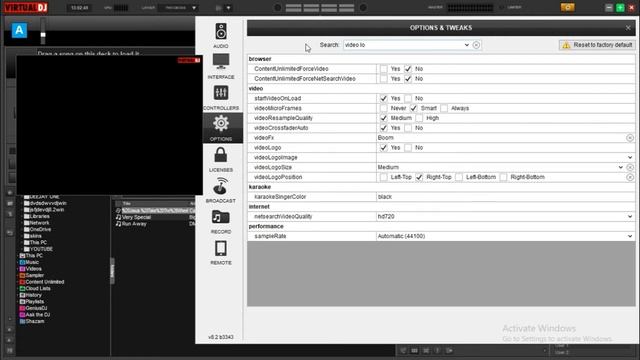This screenshot has height=360, width=640.
Task: Reset videoLogoSize with its circle icon
Action: tap(630, 167)
